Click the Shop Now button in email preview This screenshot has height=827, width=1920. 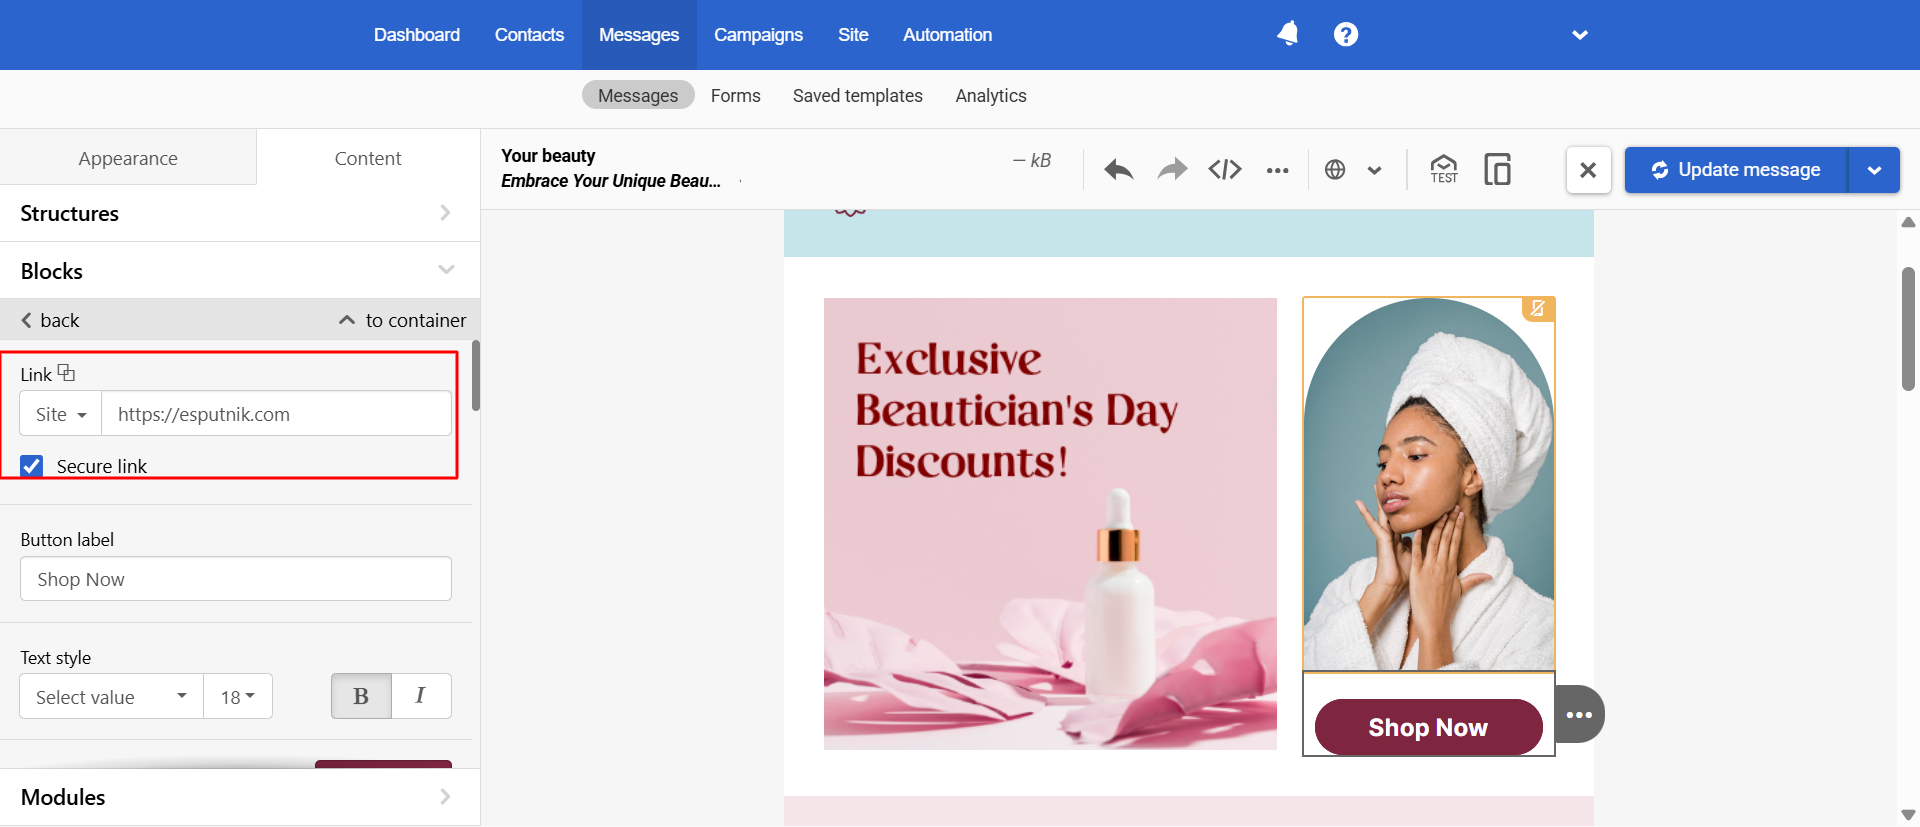pyautogui.click(x=1428, y=727)
